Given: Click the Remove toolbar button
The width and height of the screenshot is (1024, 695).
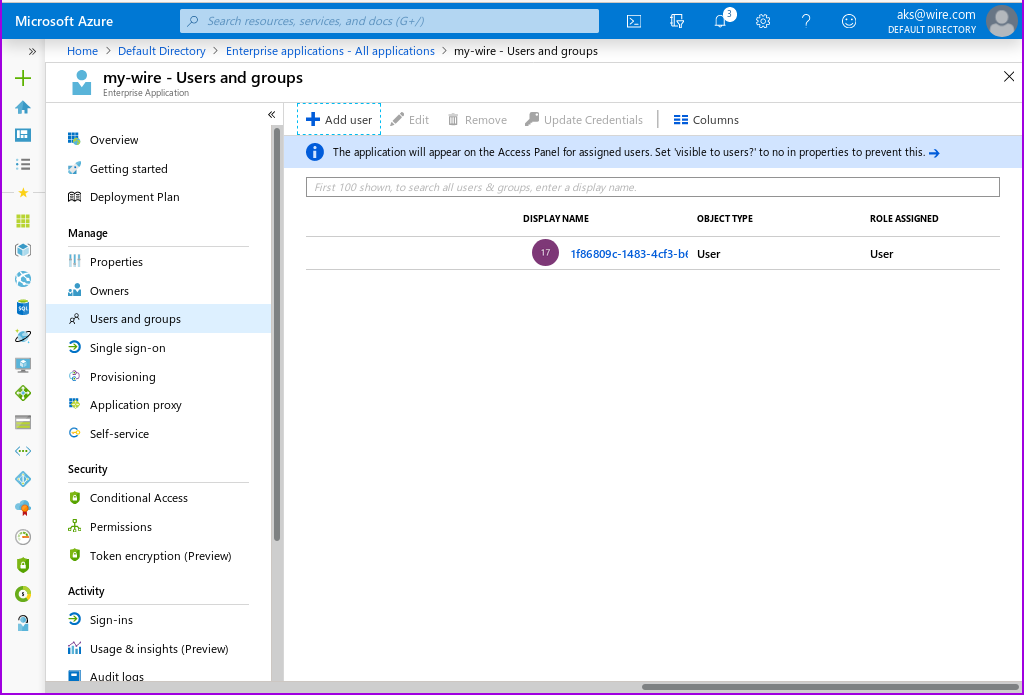Looking at the screenshot, I should click(x=477, y=120).
